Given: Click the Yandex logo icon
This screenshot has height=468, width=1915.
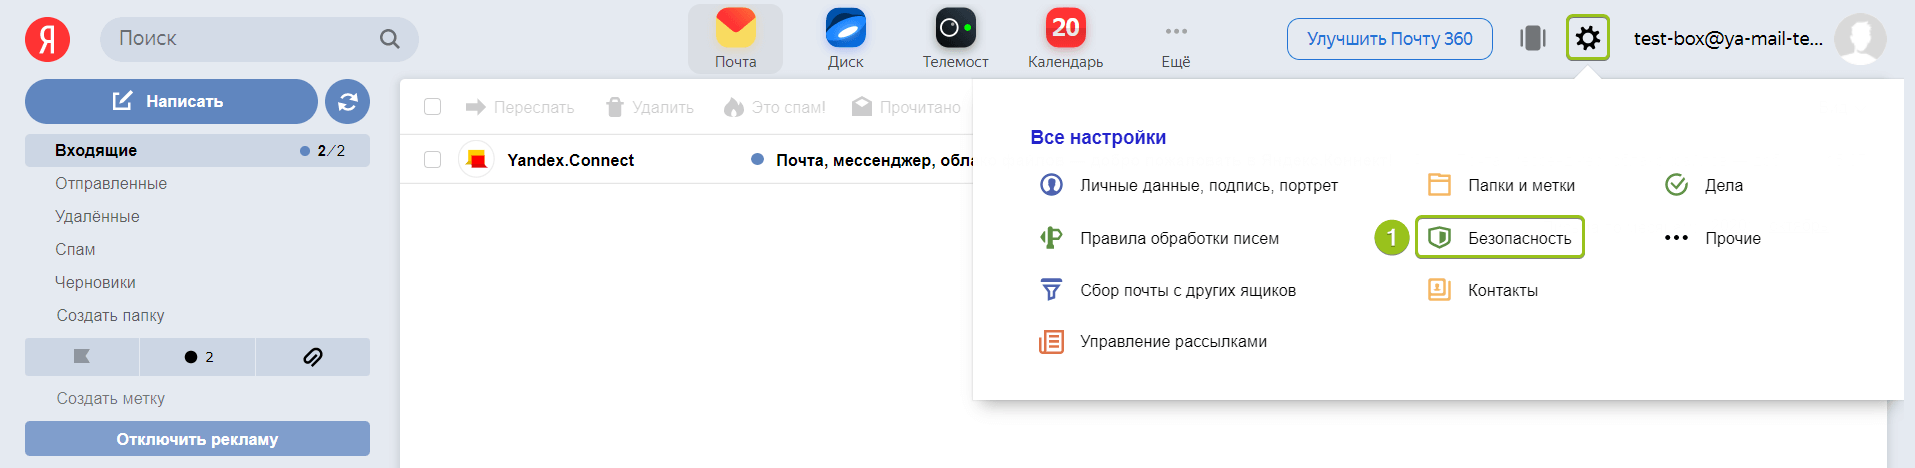Looking at the screenshot, I should click(x=47, y=39).
